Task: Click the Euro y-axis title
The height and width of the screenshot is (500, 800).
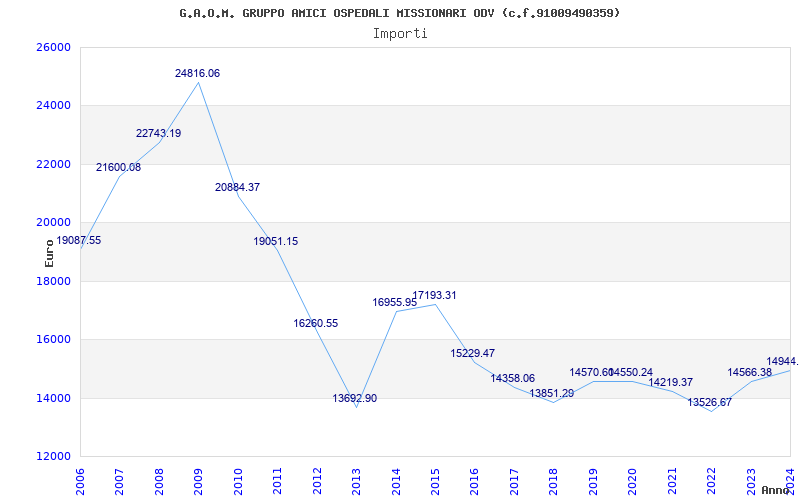Action: pyautogui.click(x=49, y=253)
